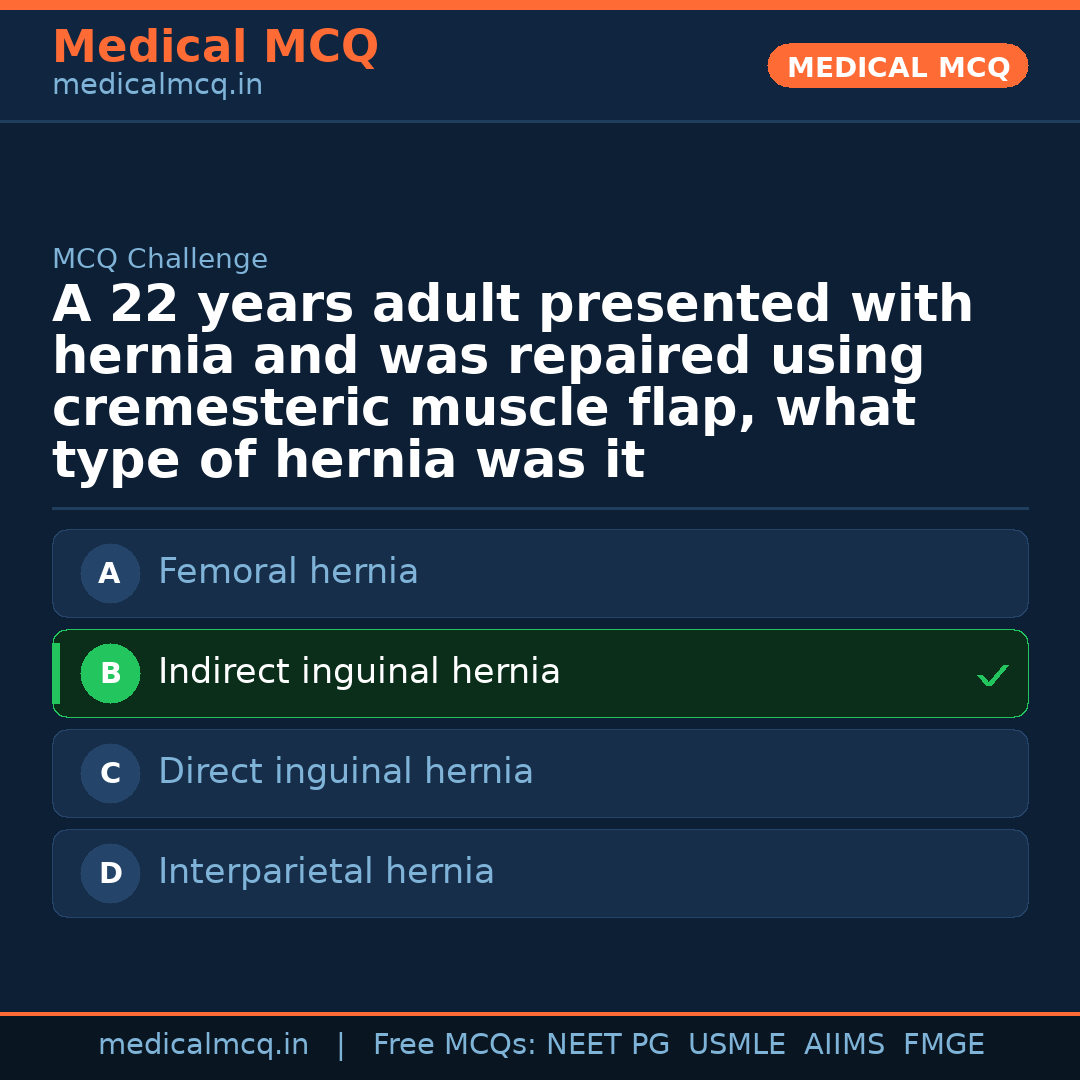Click the D letter circle icon
Image resolution: width=1080 pixels, height=1080 pixels.
[x=110, y=873]
